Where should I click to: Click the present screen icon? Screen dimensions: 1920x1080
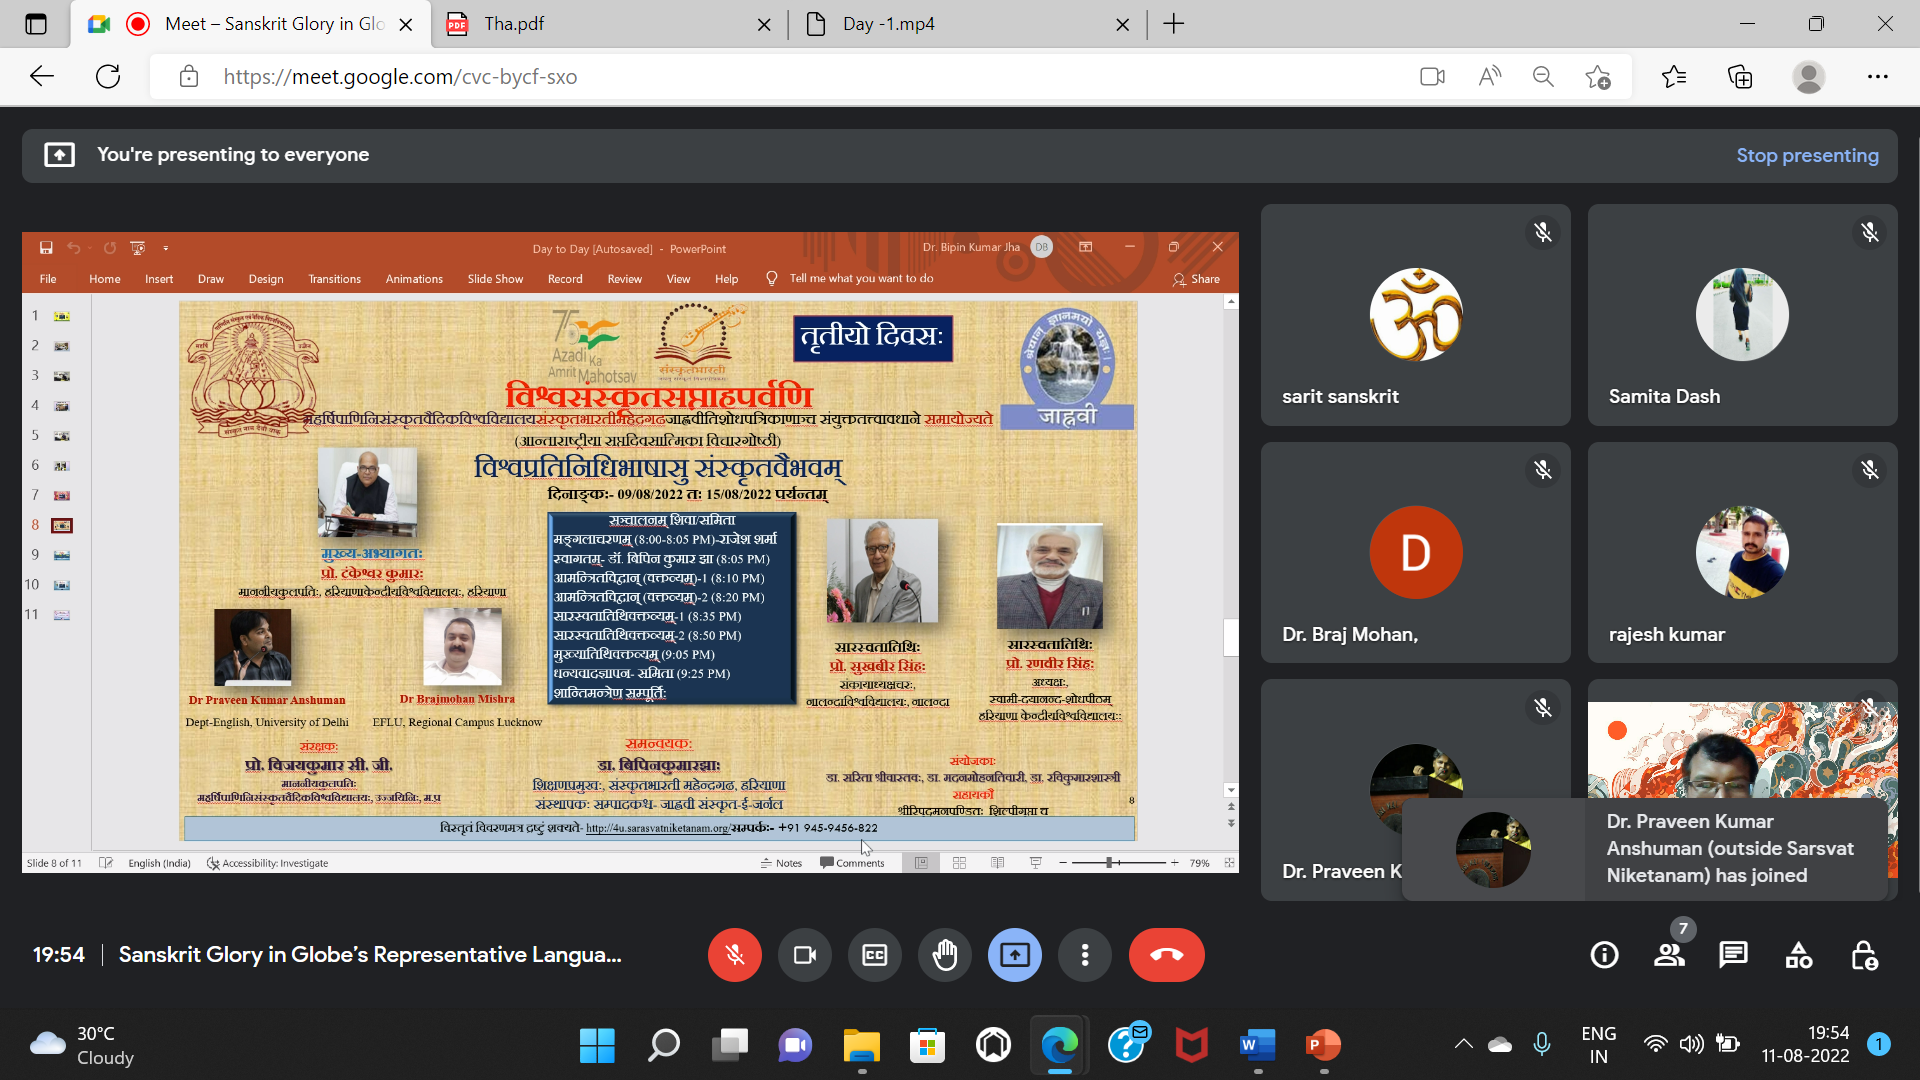pyautogui.click(x=1014, y=955)
